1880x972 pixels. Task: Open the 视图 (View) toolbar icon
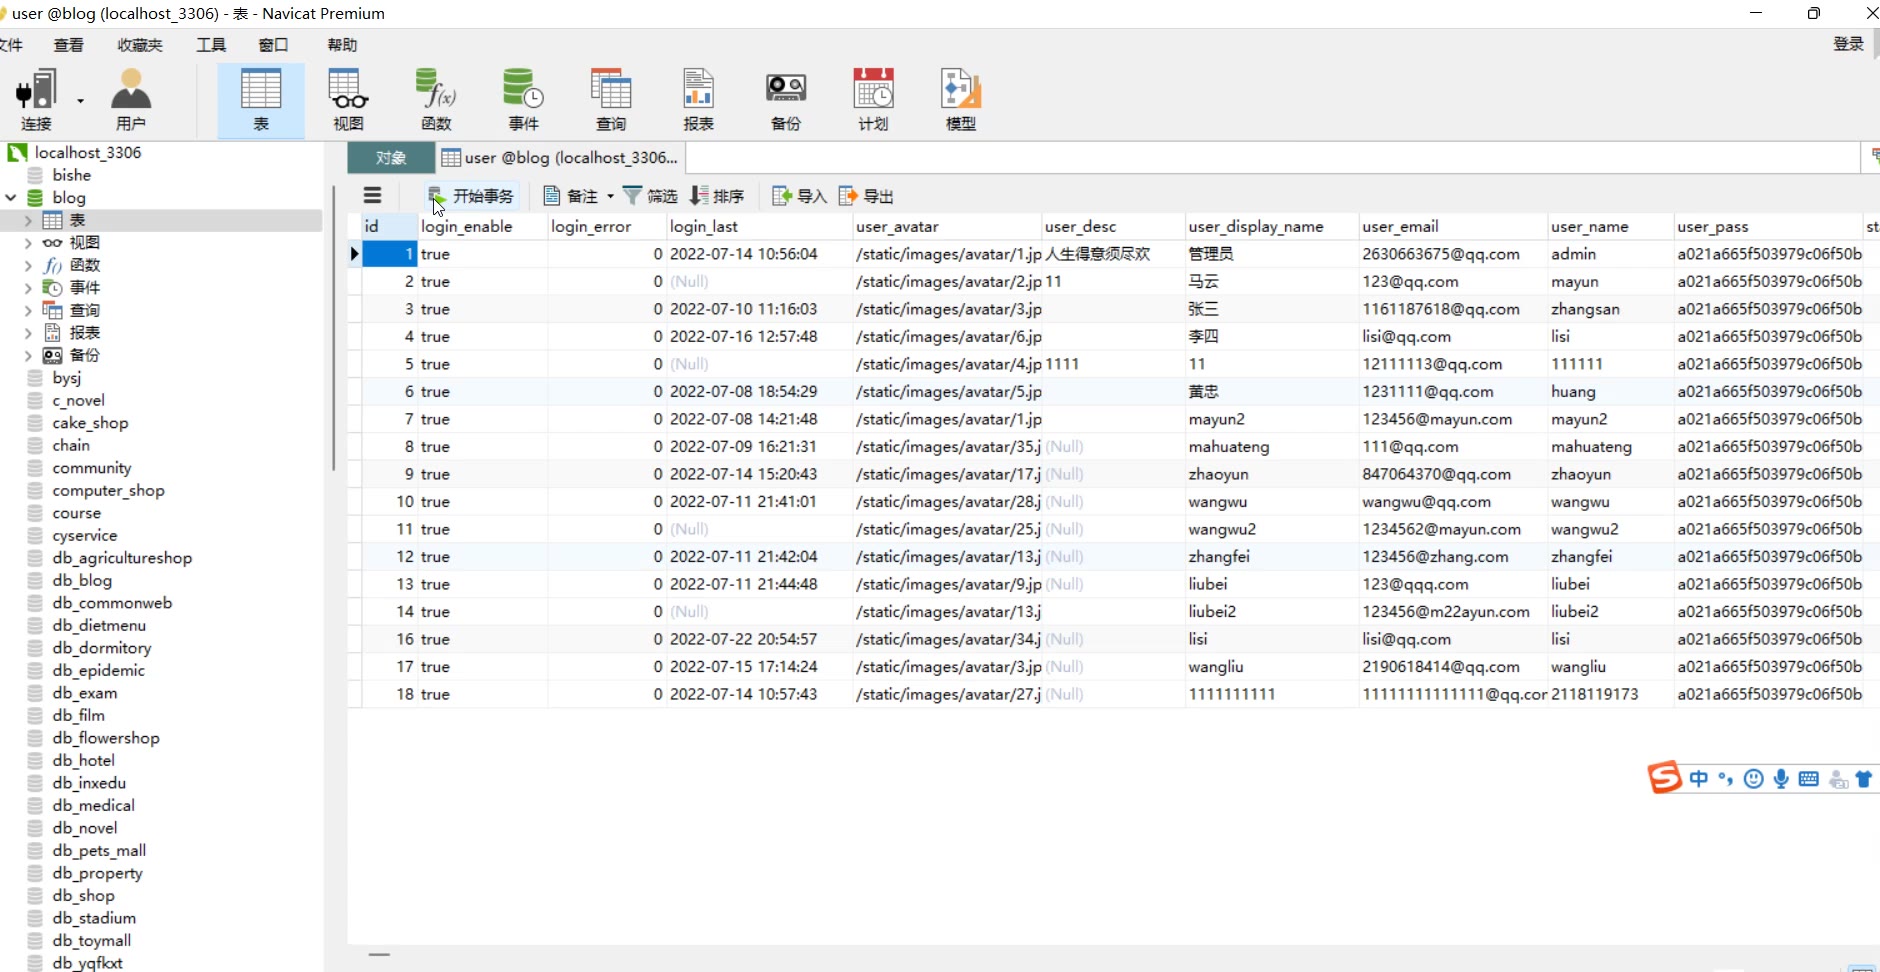pos(348,99)
